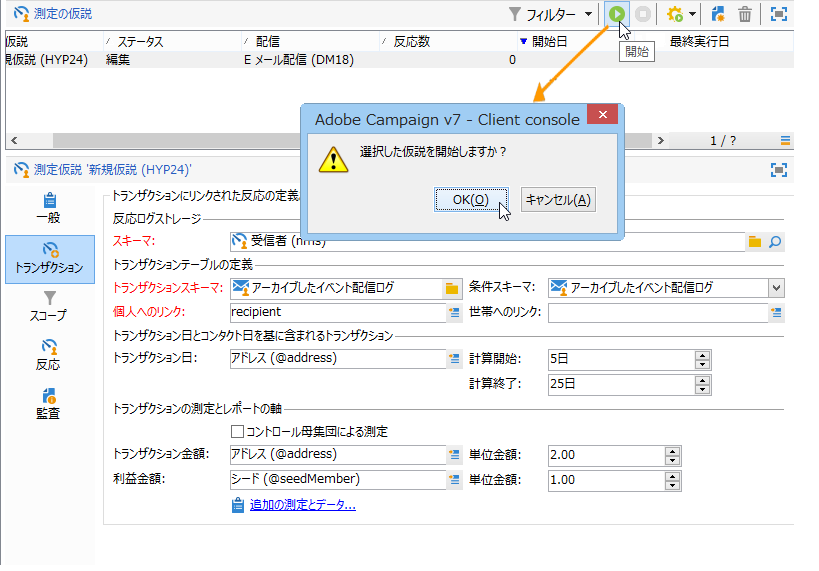Open the トランザクション tab

click(50, 259)
